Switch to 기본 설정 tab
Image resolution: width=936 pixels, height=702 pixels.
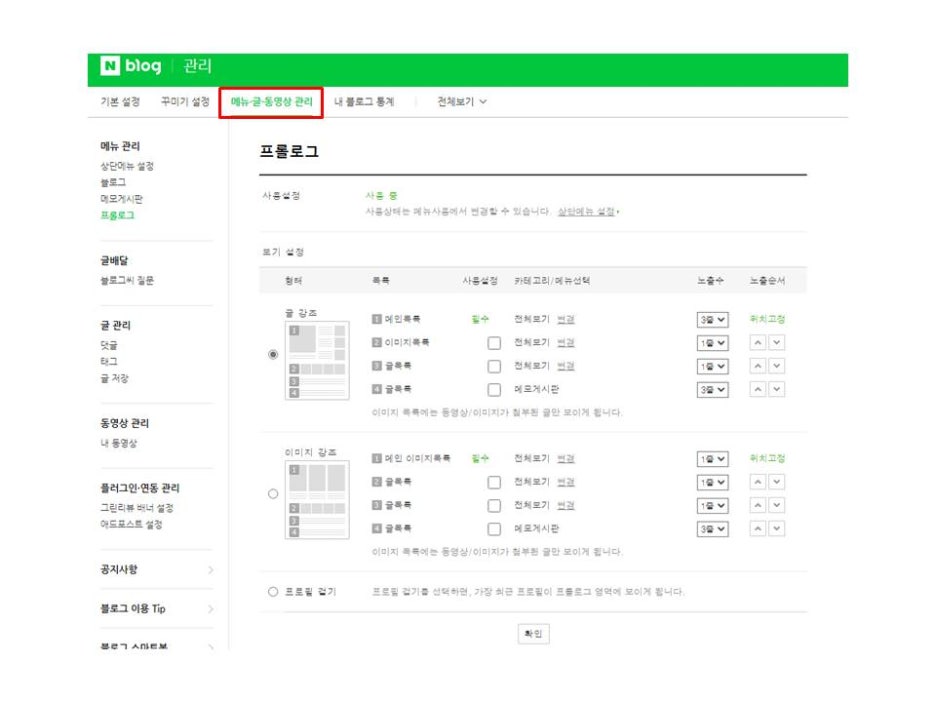[x=120, y=102]
